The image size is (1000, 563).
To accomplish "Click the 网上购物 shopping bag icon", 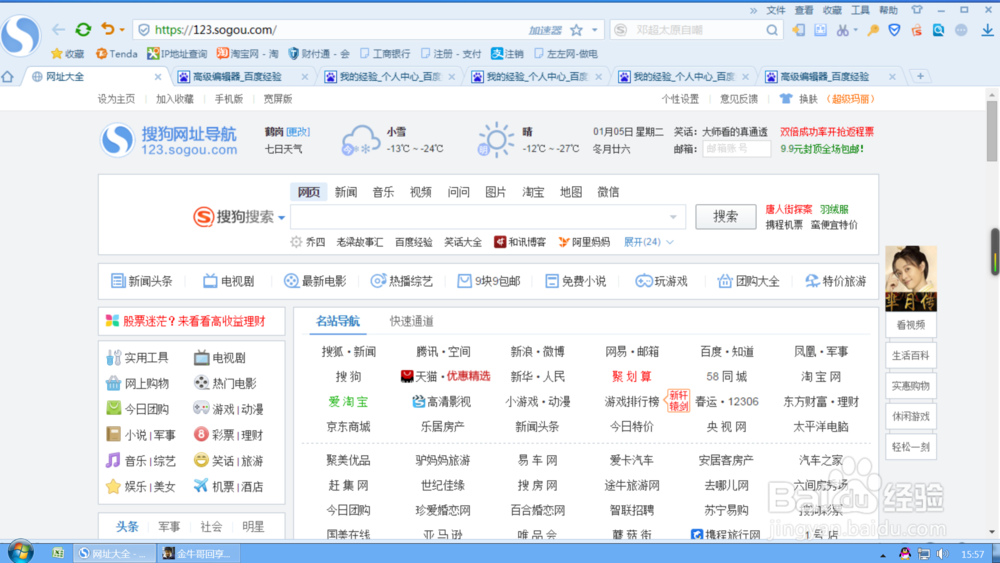I will pyautogui.click(x=114, y=383).
